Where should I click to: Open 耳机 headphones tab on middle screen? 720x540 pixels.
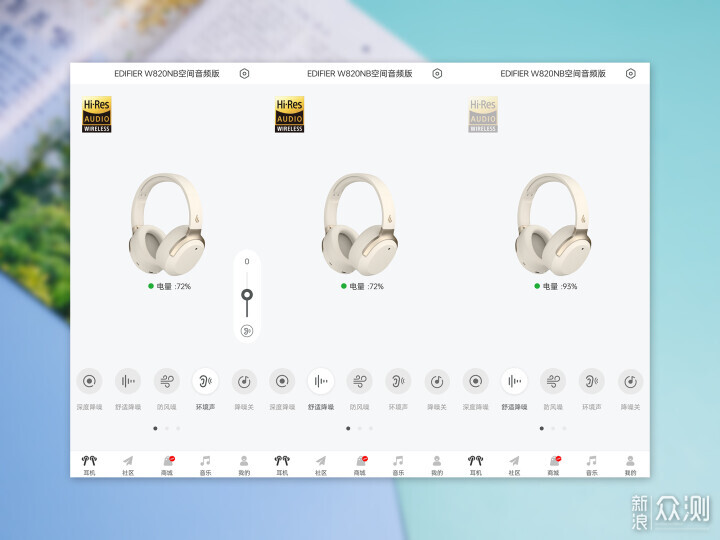click(282, 465)
